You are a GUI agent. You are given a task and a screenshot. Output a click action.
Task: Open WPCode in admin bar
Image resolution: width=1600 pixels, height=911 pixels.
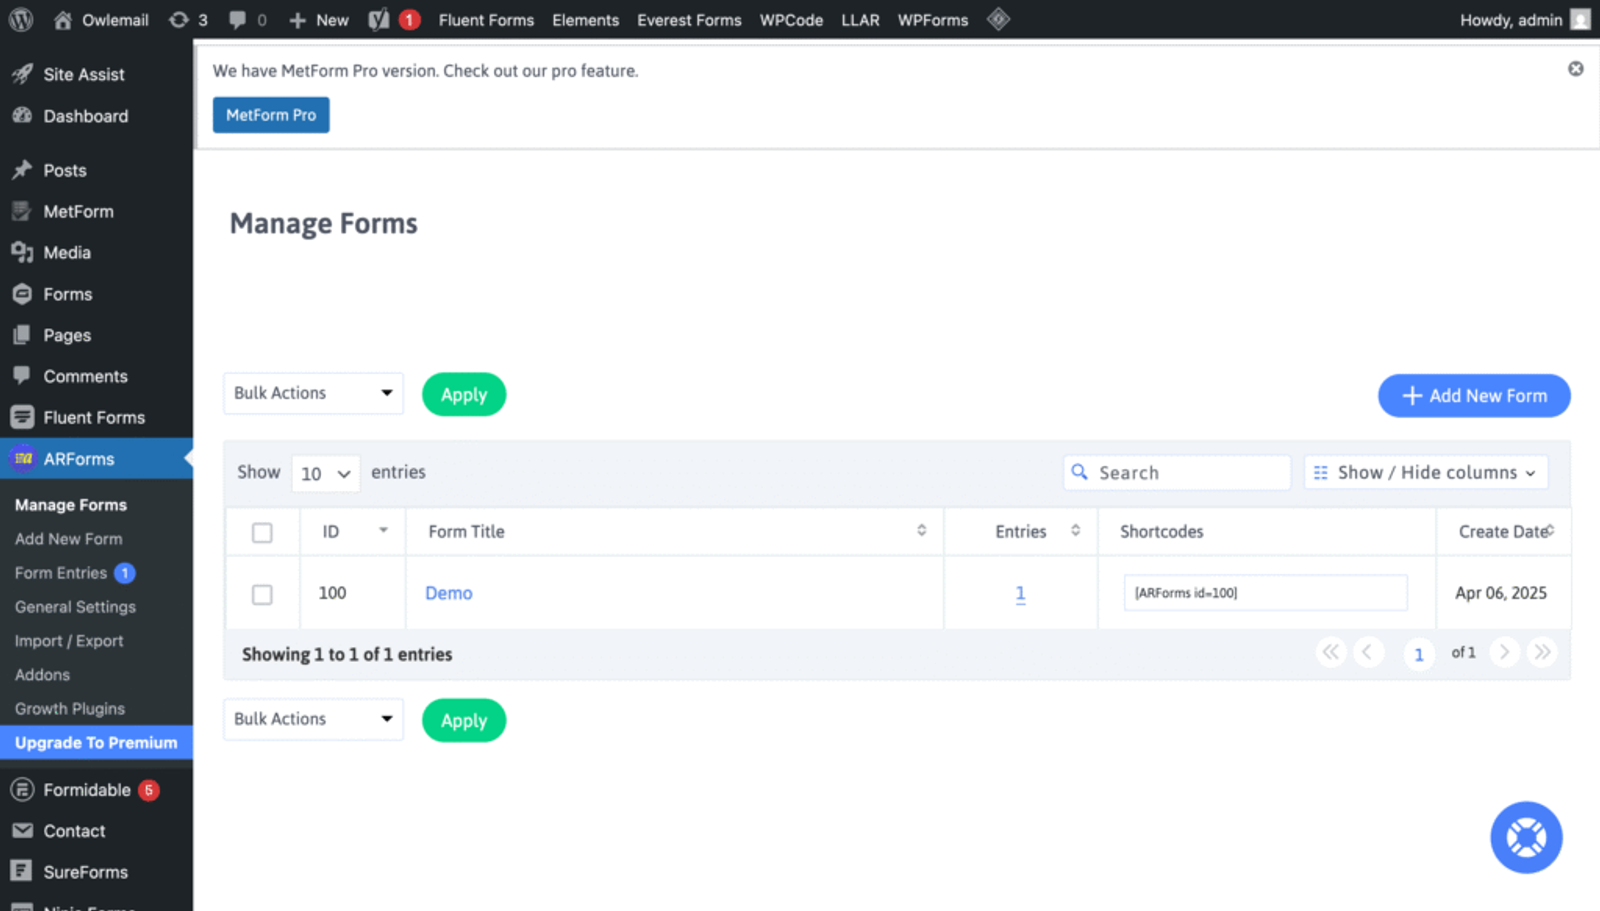(791, 20)
